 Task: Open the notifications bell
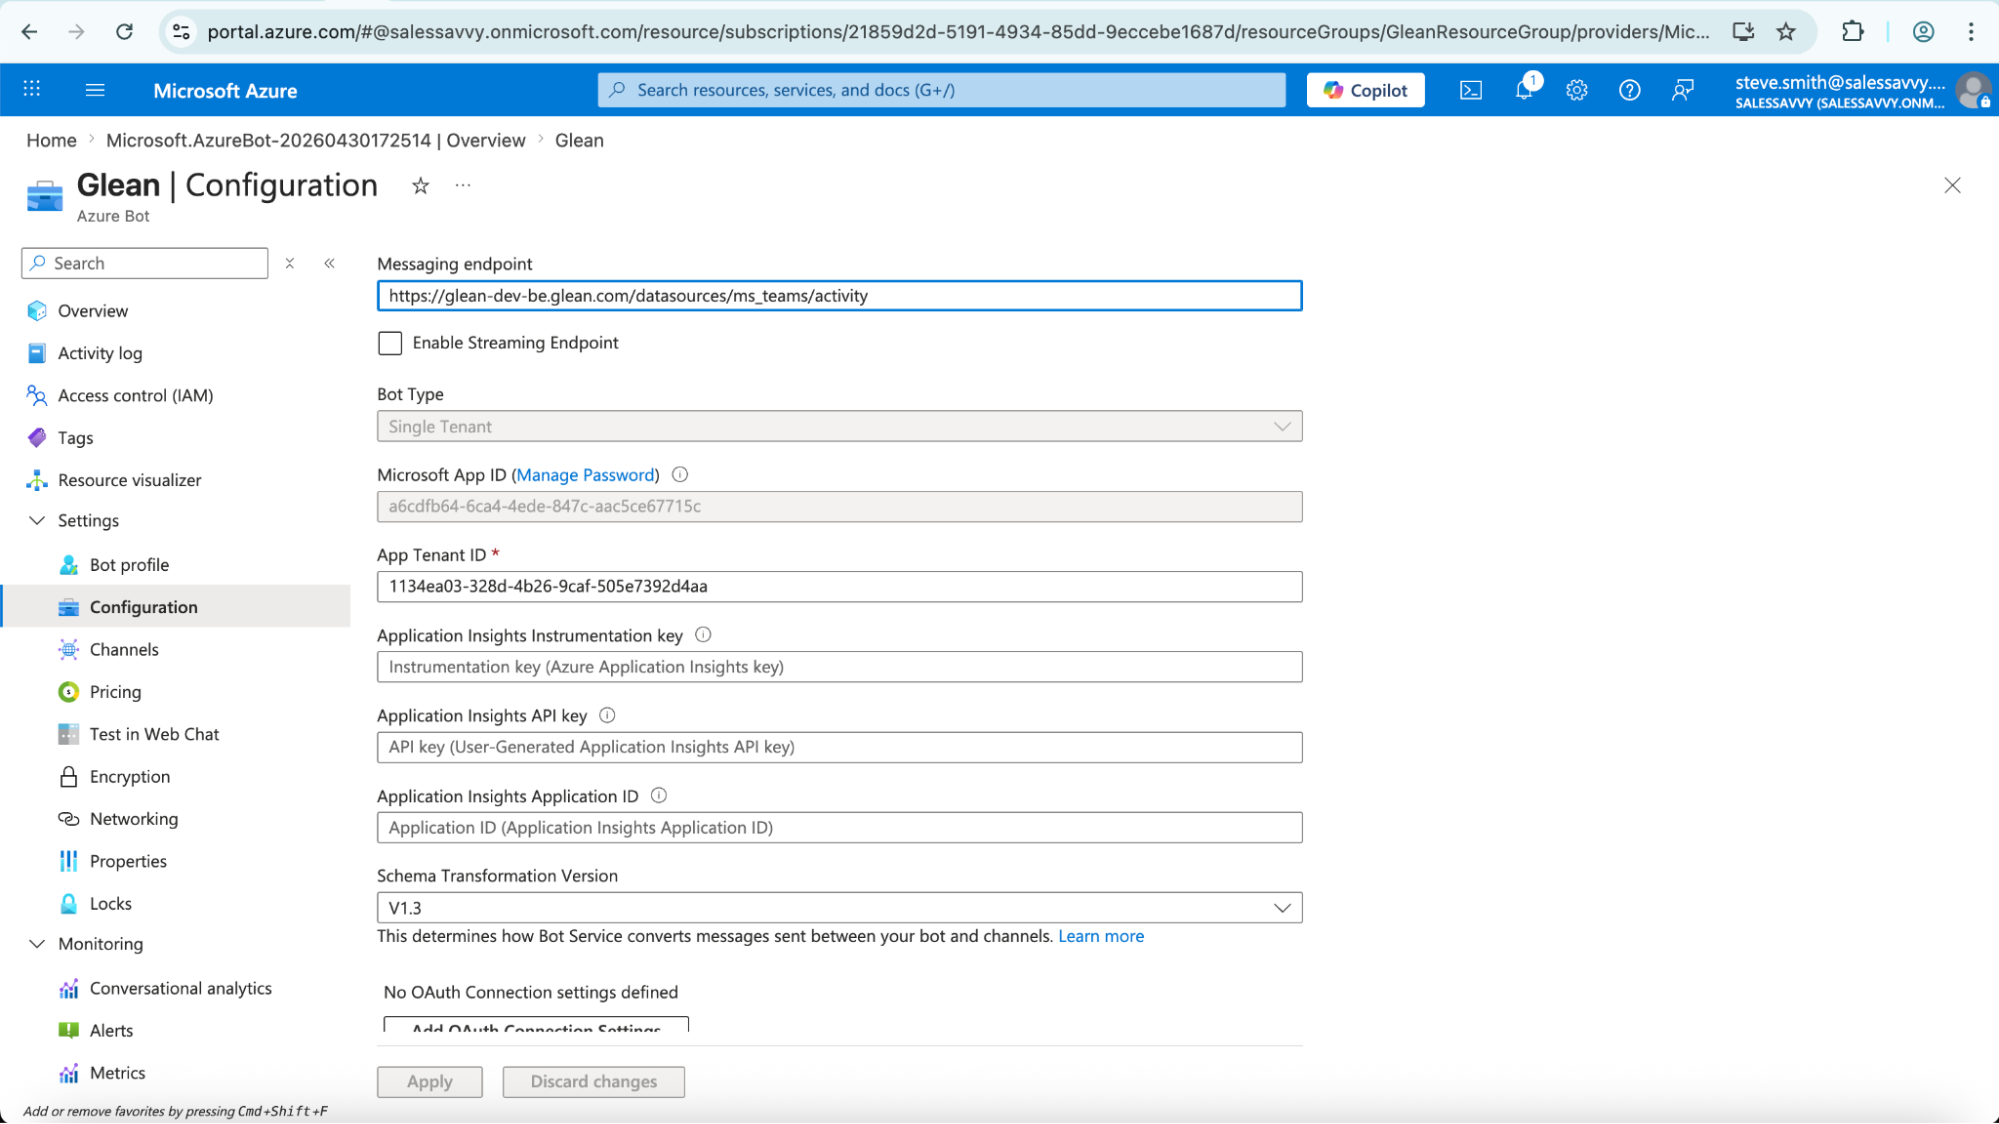(1524, 90)
